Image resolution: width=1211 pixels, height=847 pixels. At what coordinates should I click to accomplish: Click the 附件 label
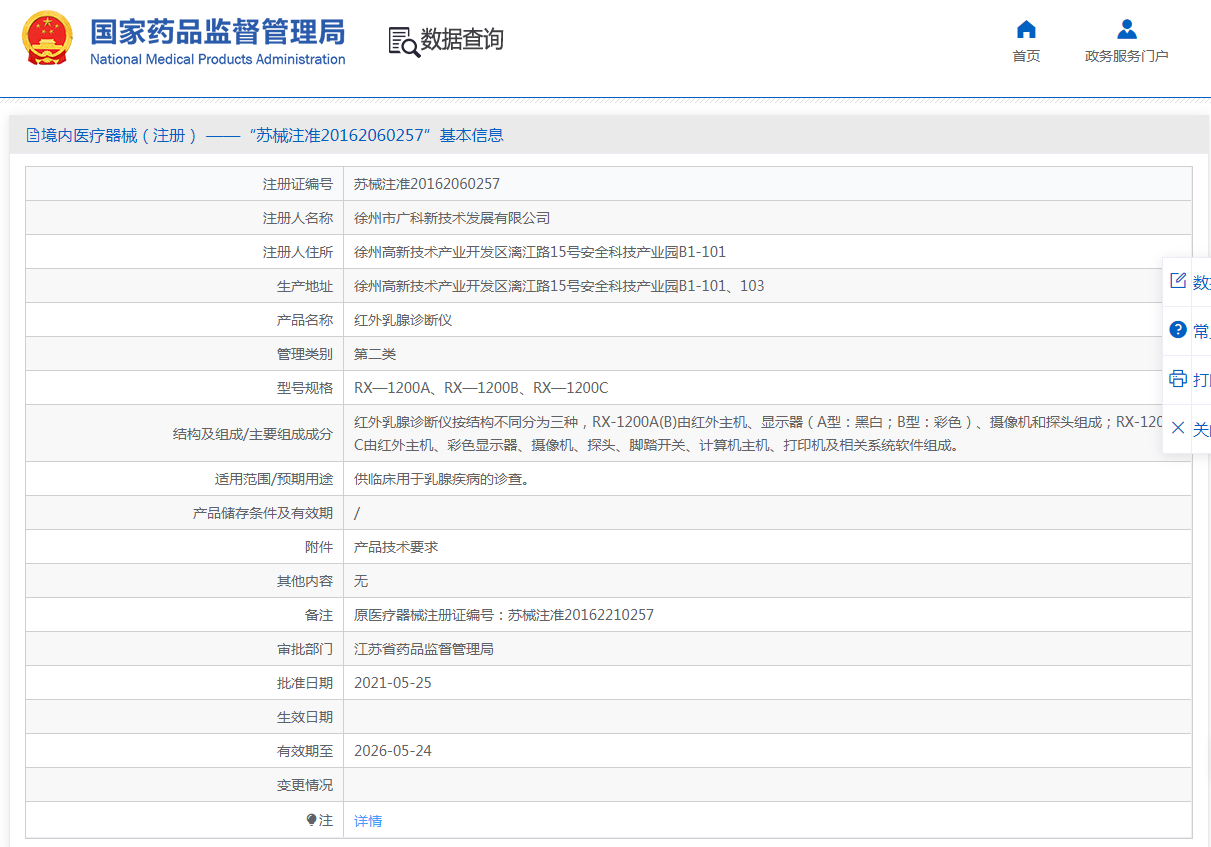[x=319, y=547]
